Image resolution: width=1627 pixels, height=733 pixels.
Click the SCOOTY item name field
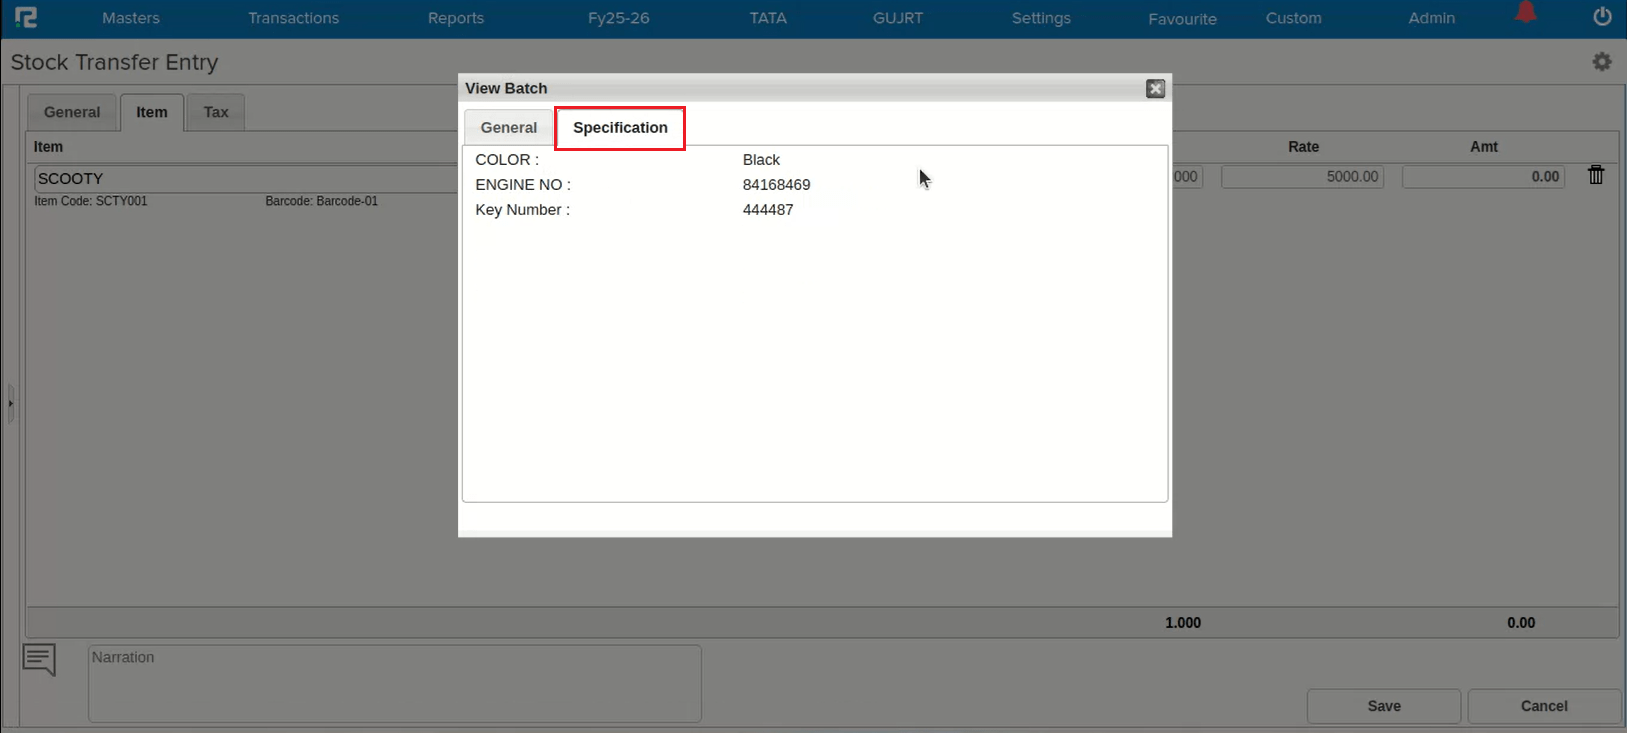[x=246, y=178]
